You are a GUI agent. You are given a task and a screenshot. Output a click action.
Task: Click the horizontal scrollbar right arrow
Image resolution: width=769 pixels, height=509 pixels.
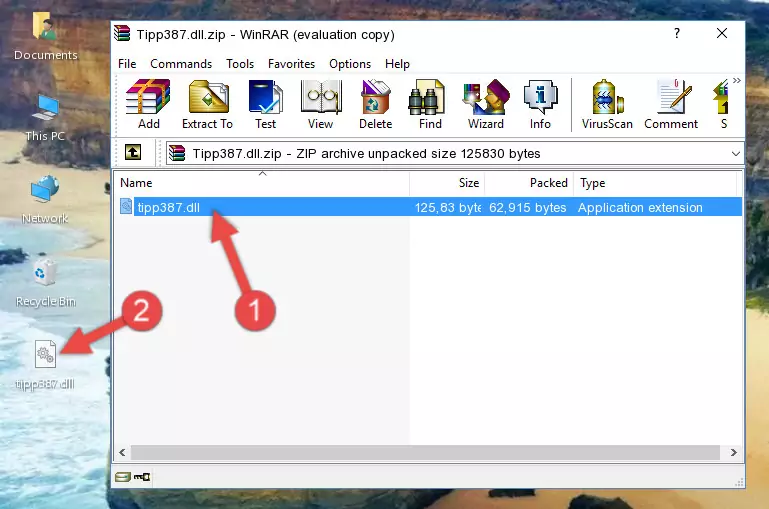[x=734, y=452]
